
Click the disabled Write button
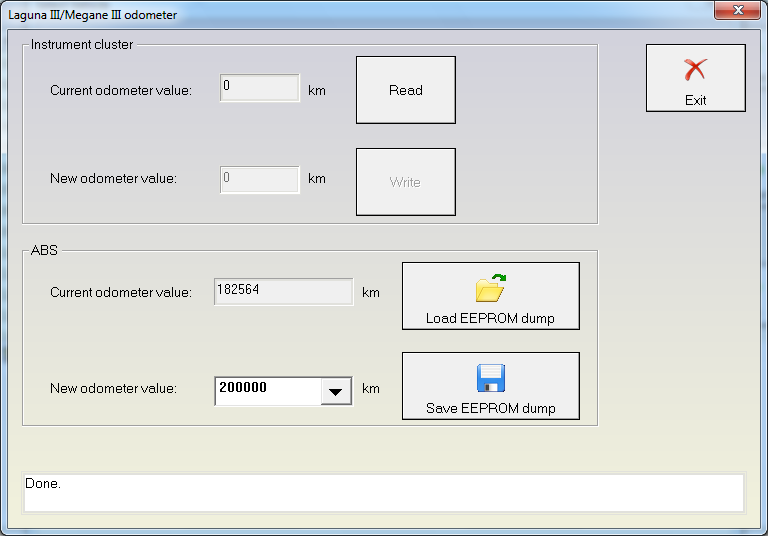(x=406, y=182)
